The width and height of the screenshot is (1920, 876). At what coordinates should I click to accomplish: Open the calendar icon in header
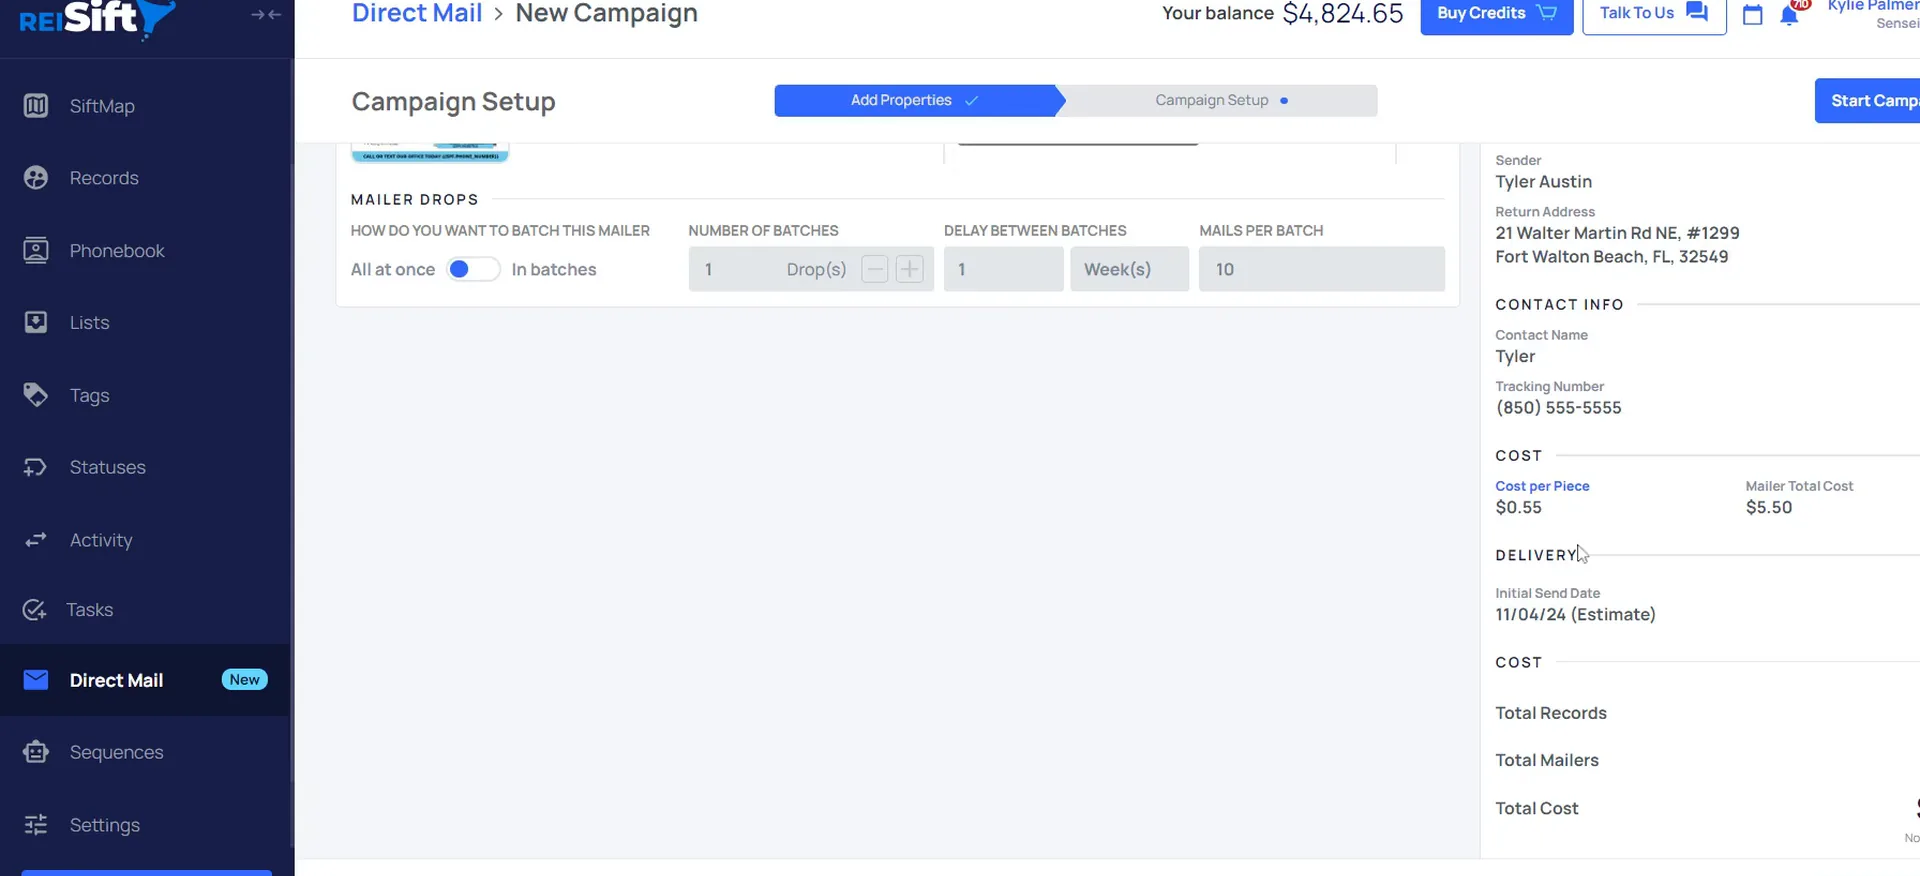click(1753, 15)
